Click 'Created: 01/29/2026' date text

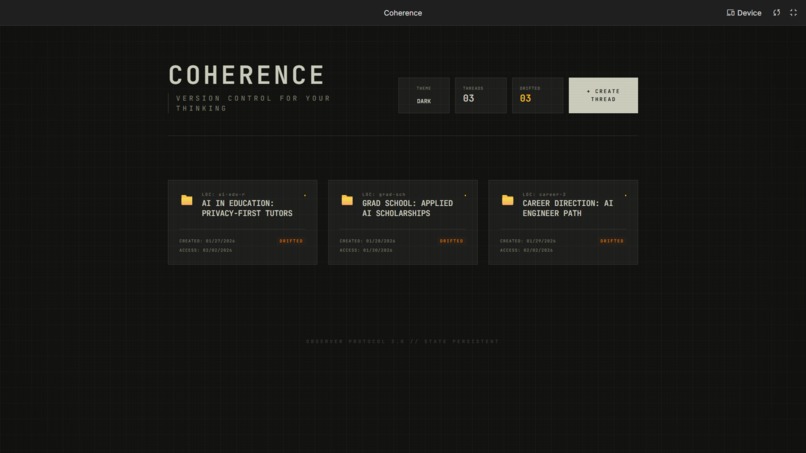click(528, 241)
